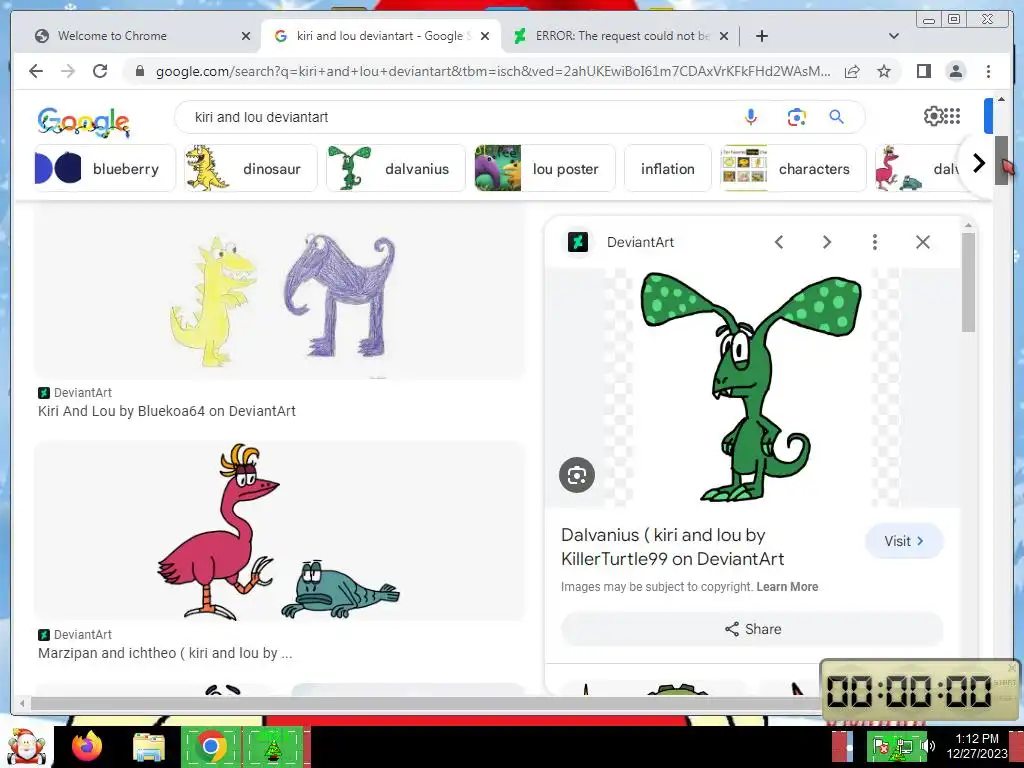Close the Welcome to Chrome tab
This screenshot has width=1024, height=768.
tap(246, 36)
